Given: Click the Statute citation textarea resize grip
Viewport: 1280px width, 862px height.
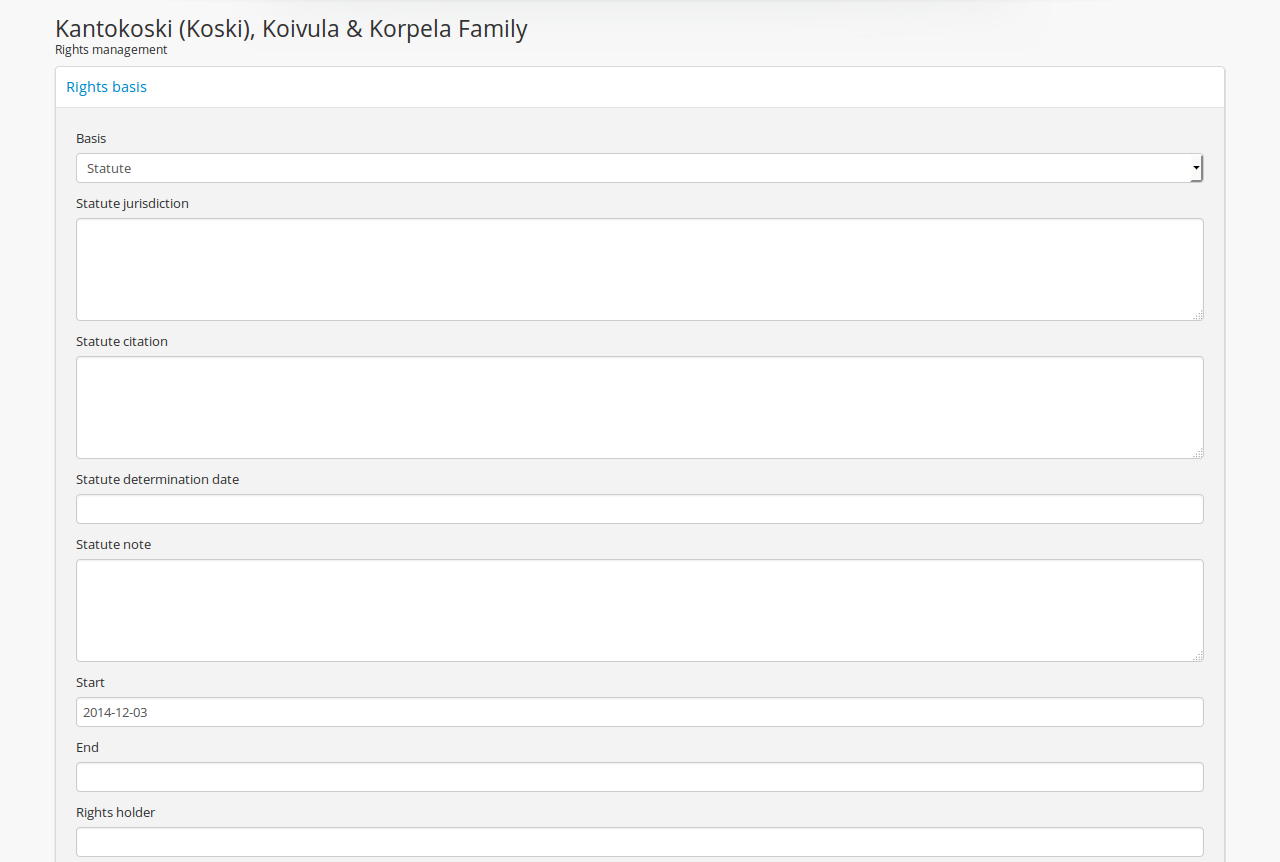Looking at the screenshot, I should click(x=1198, y=453).
